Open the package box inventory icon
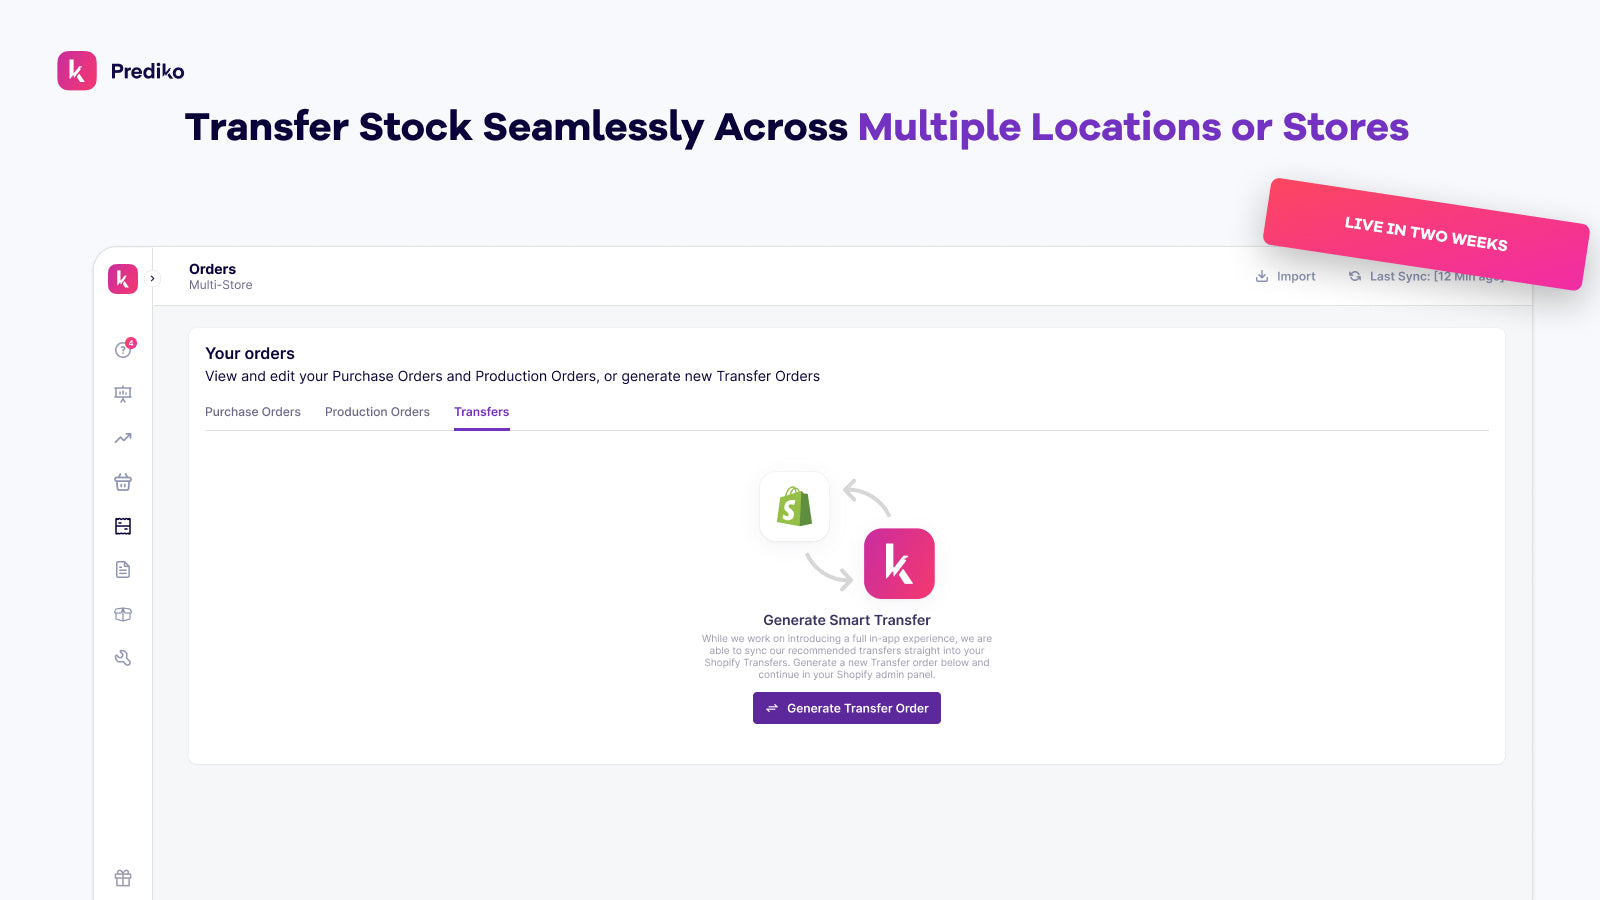Screen dimensions: 1600x900 pos(123,614)
